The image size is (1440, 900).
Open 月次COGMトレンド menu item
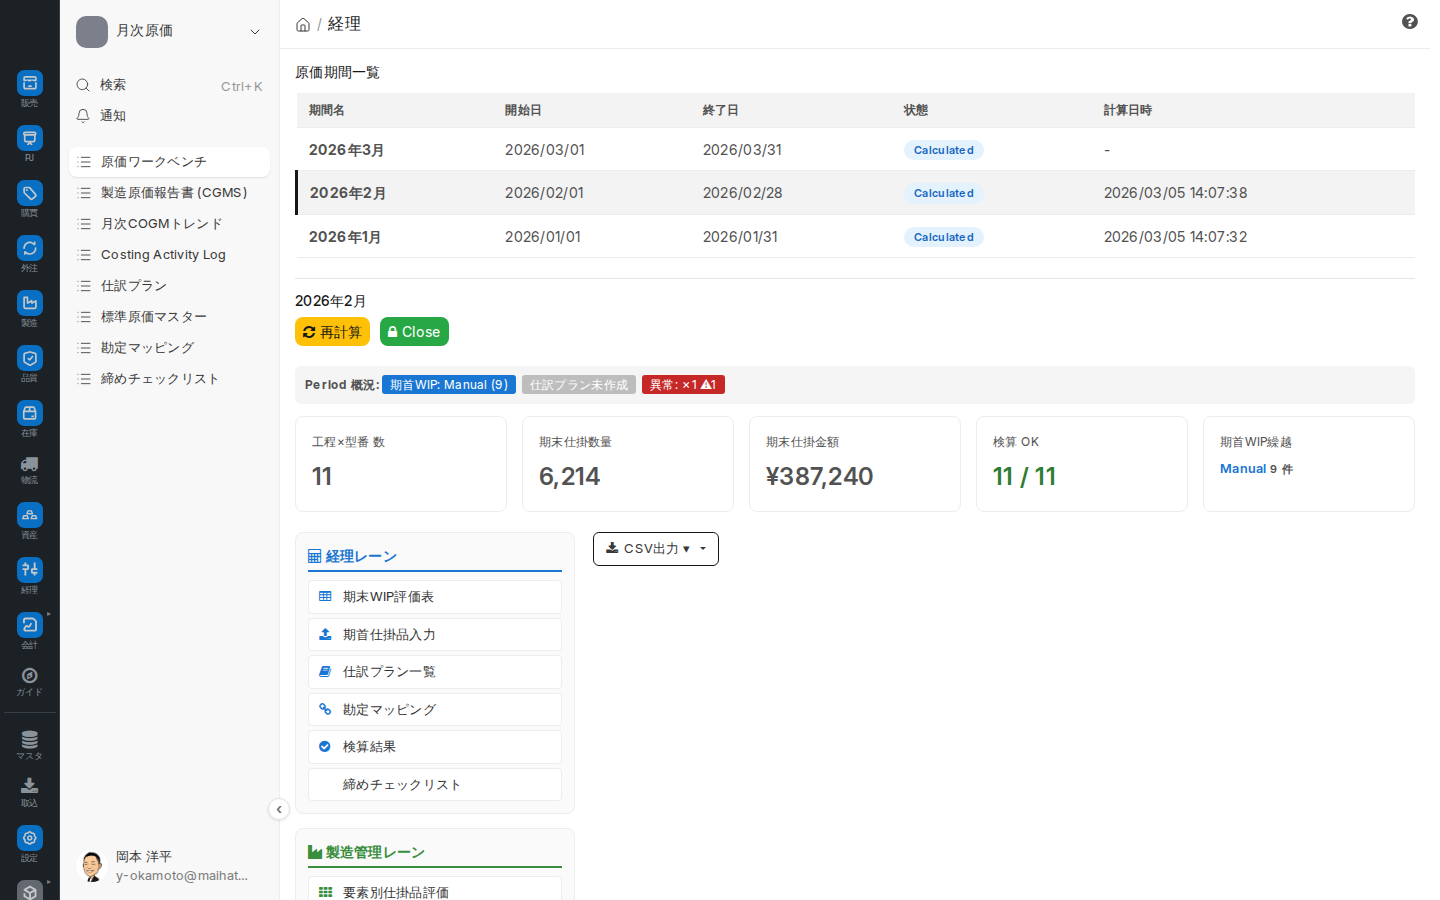169,224
